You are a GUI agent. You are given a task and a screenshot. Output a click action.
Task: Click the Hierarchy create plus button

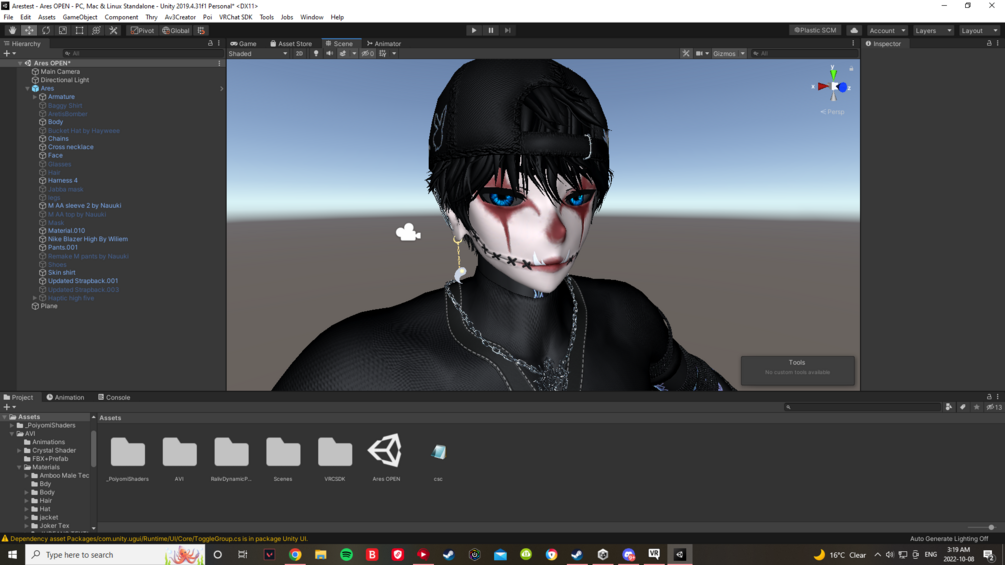pos(7,53)
